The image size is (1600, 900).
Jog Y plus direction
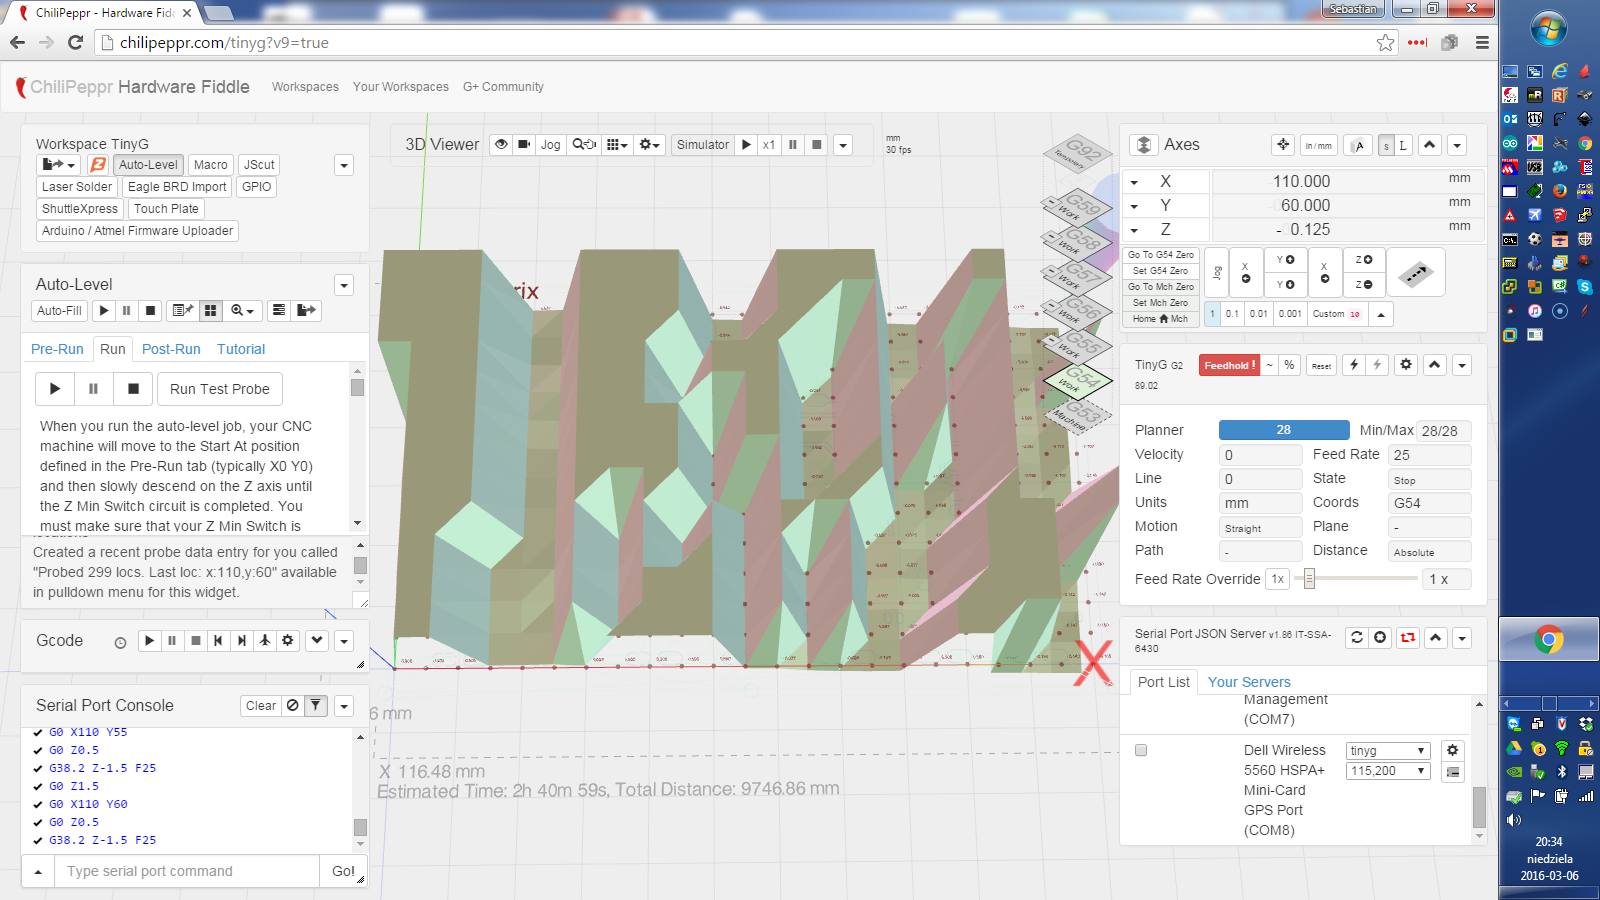pyautogui.click(x=1285, y=260)
